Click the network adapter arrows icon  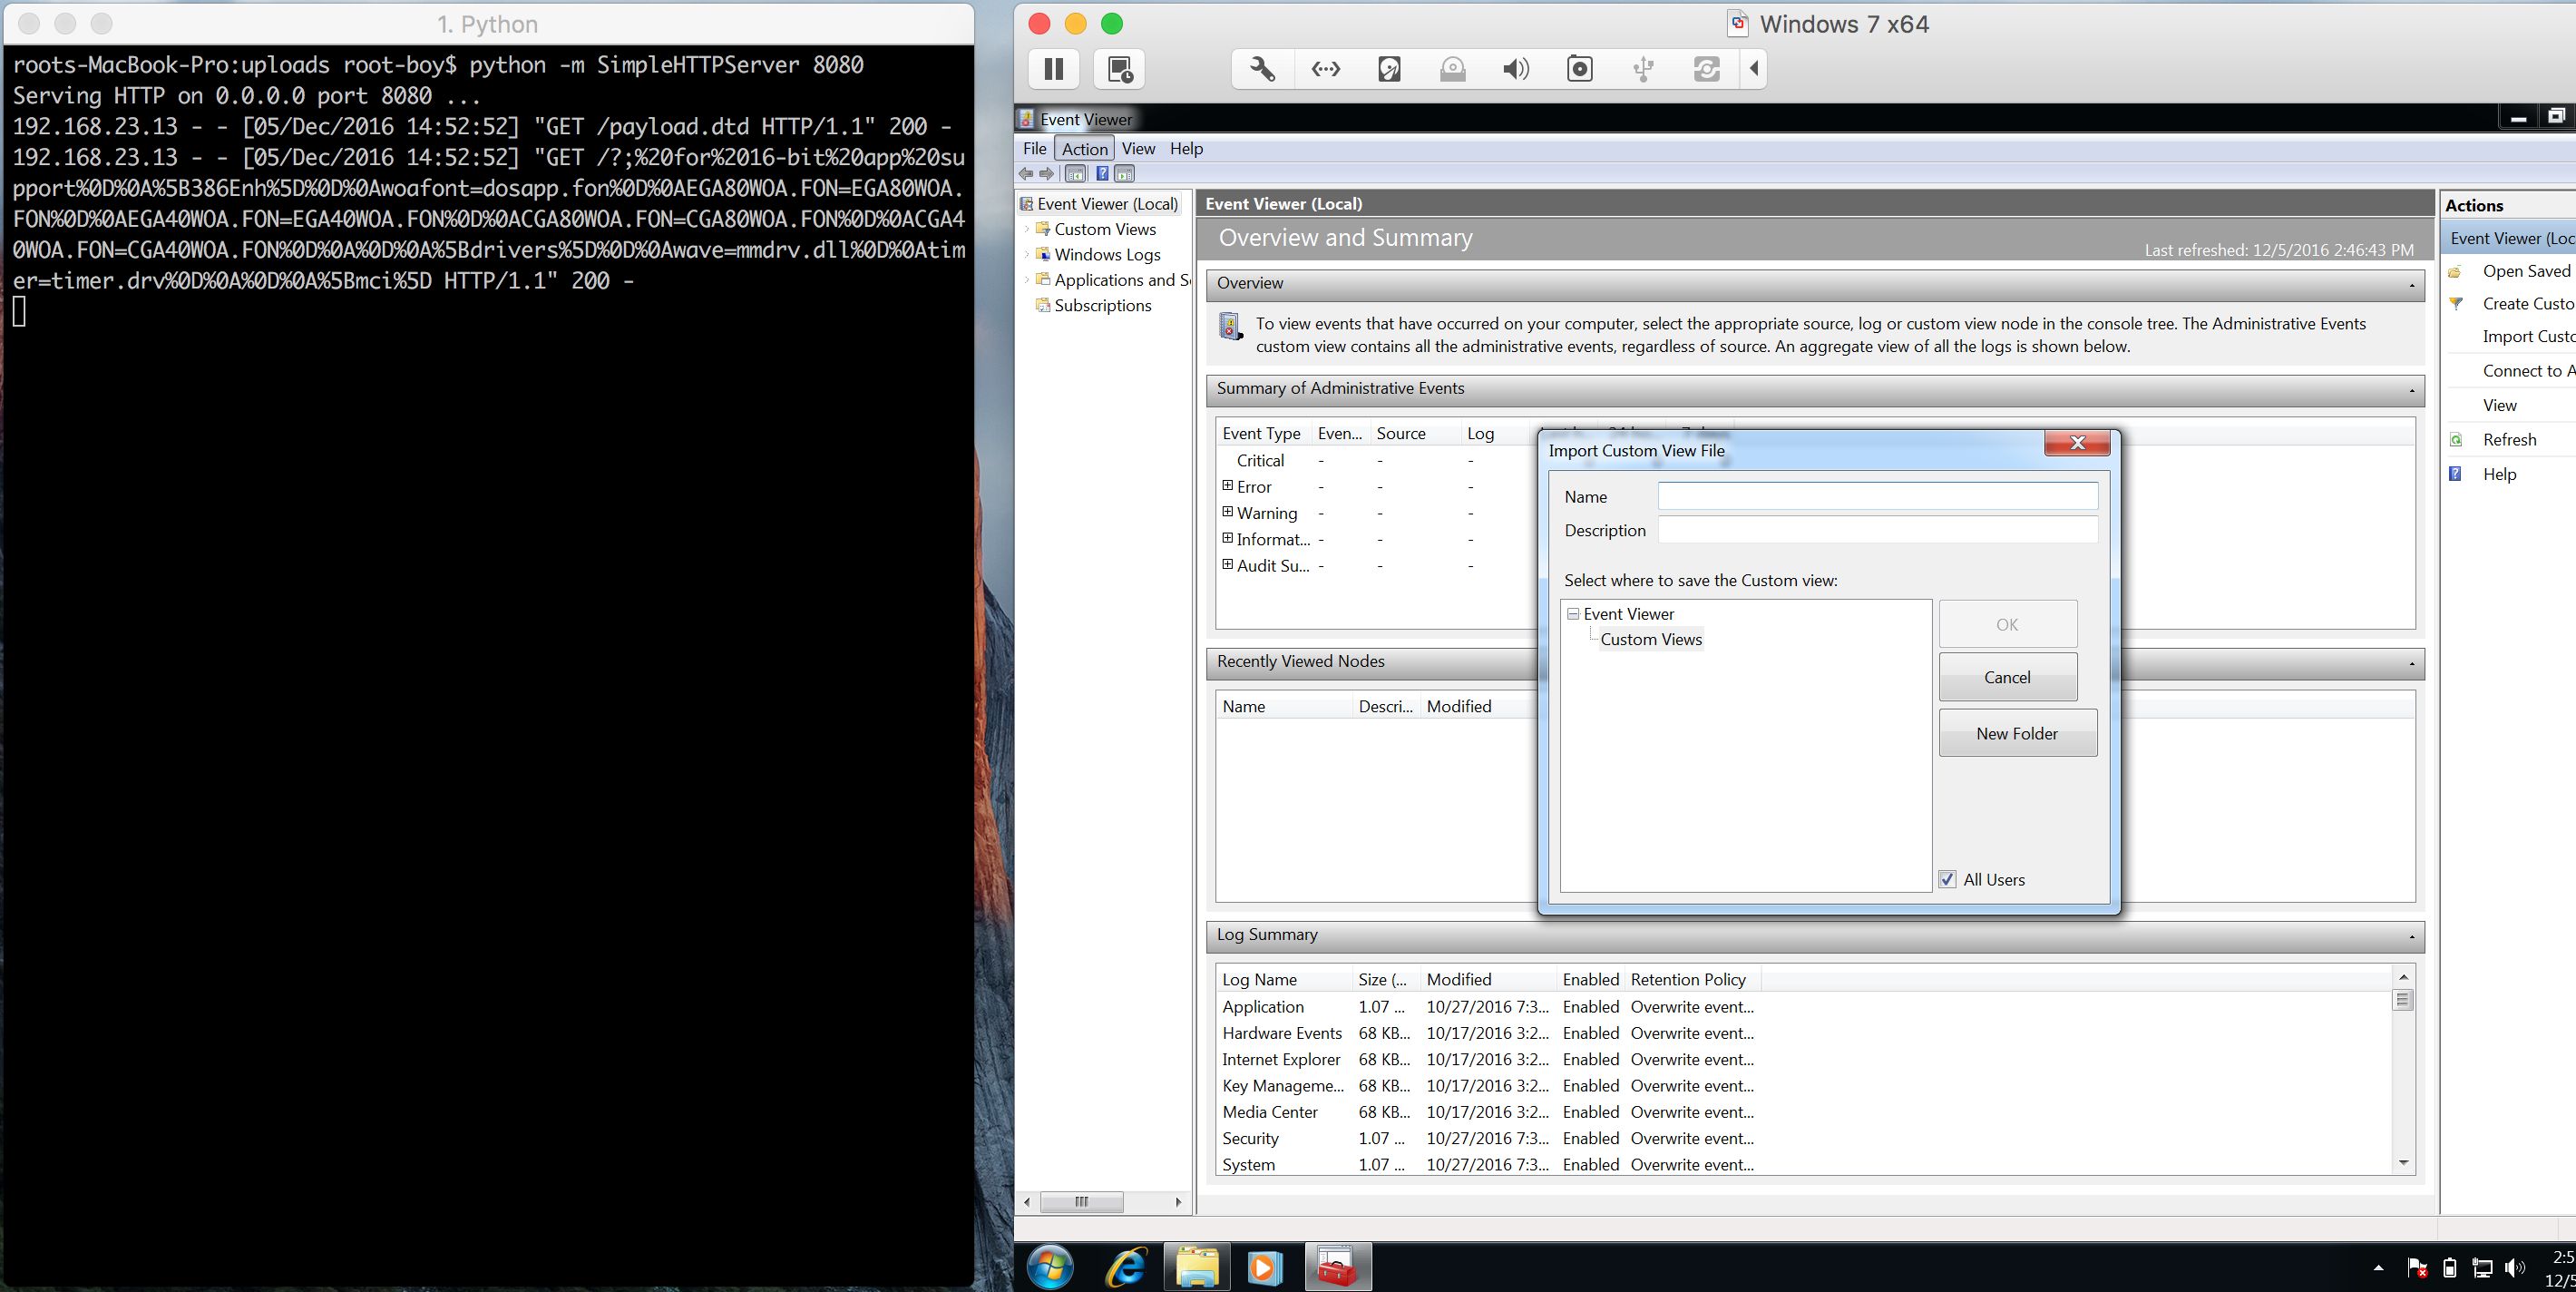click(1326, 69)
